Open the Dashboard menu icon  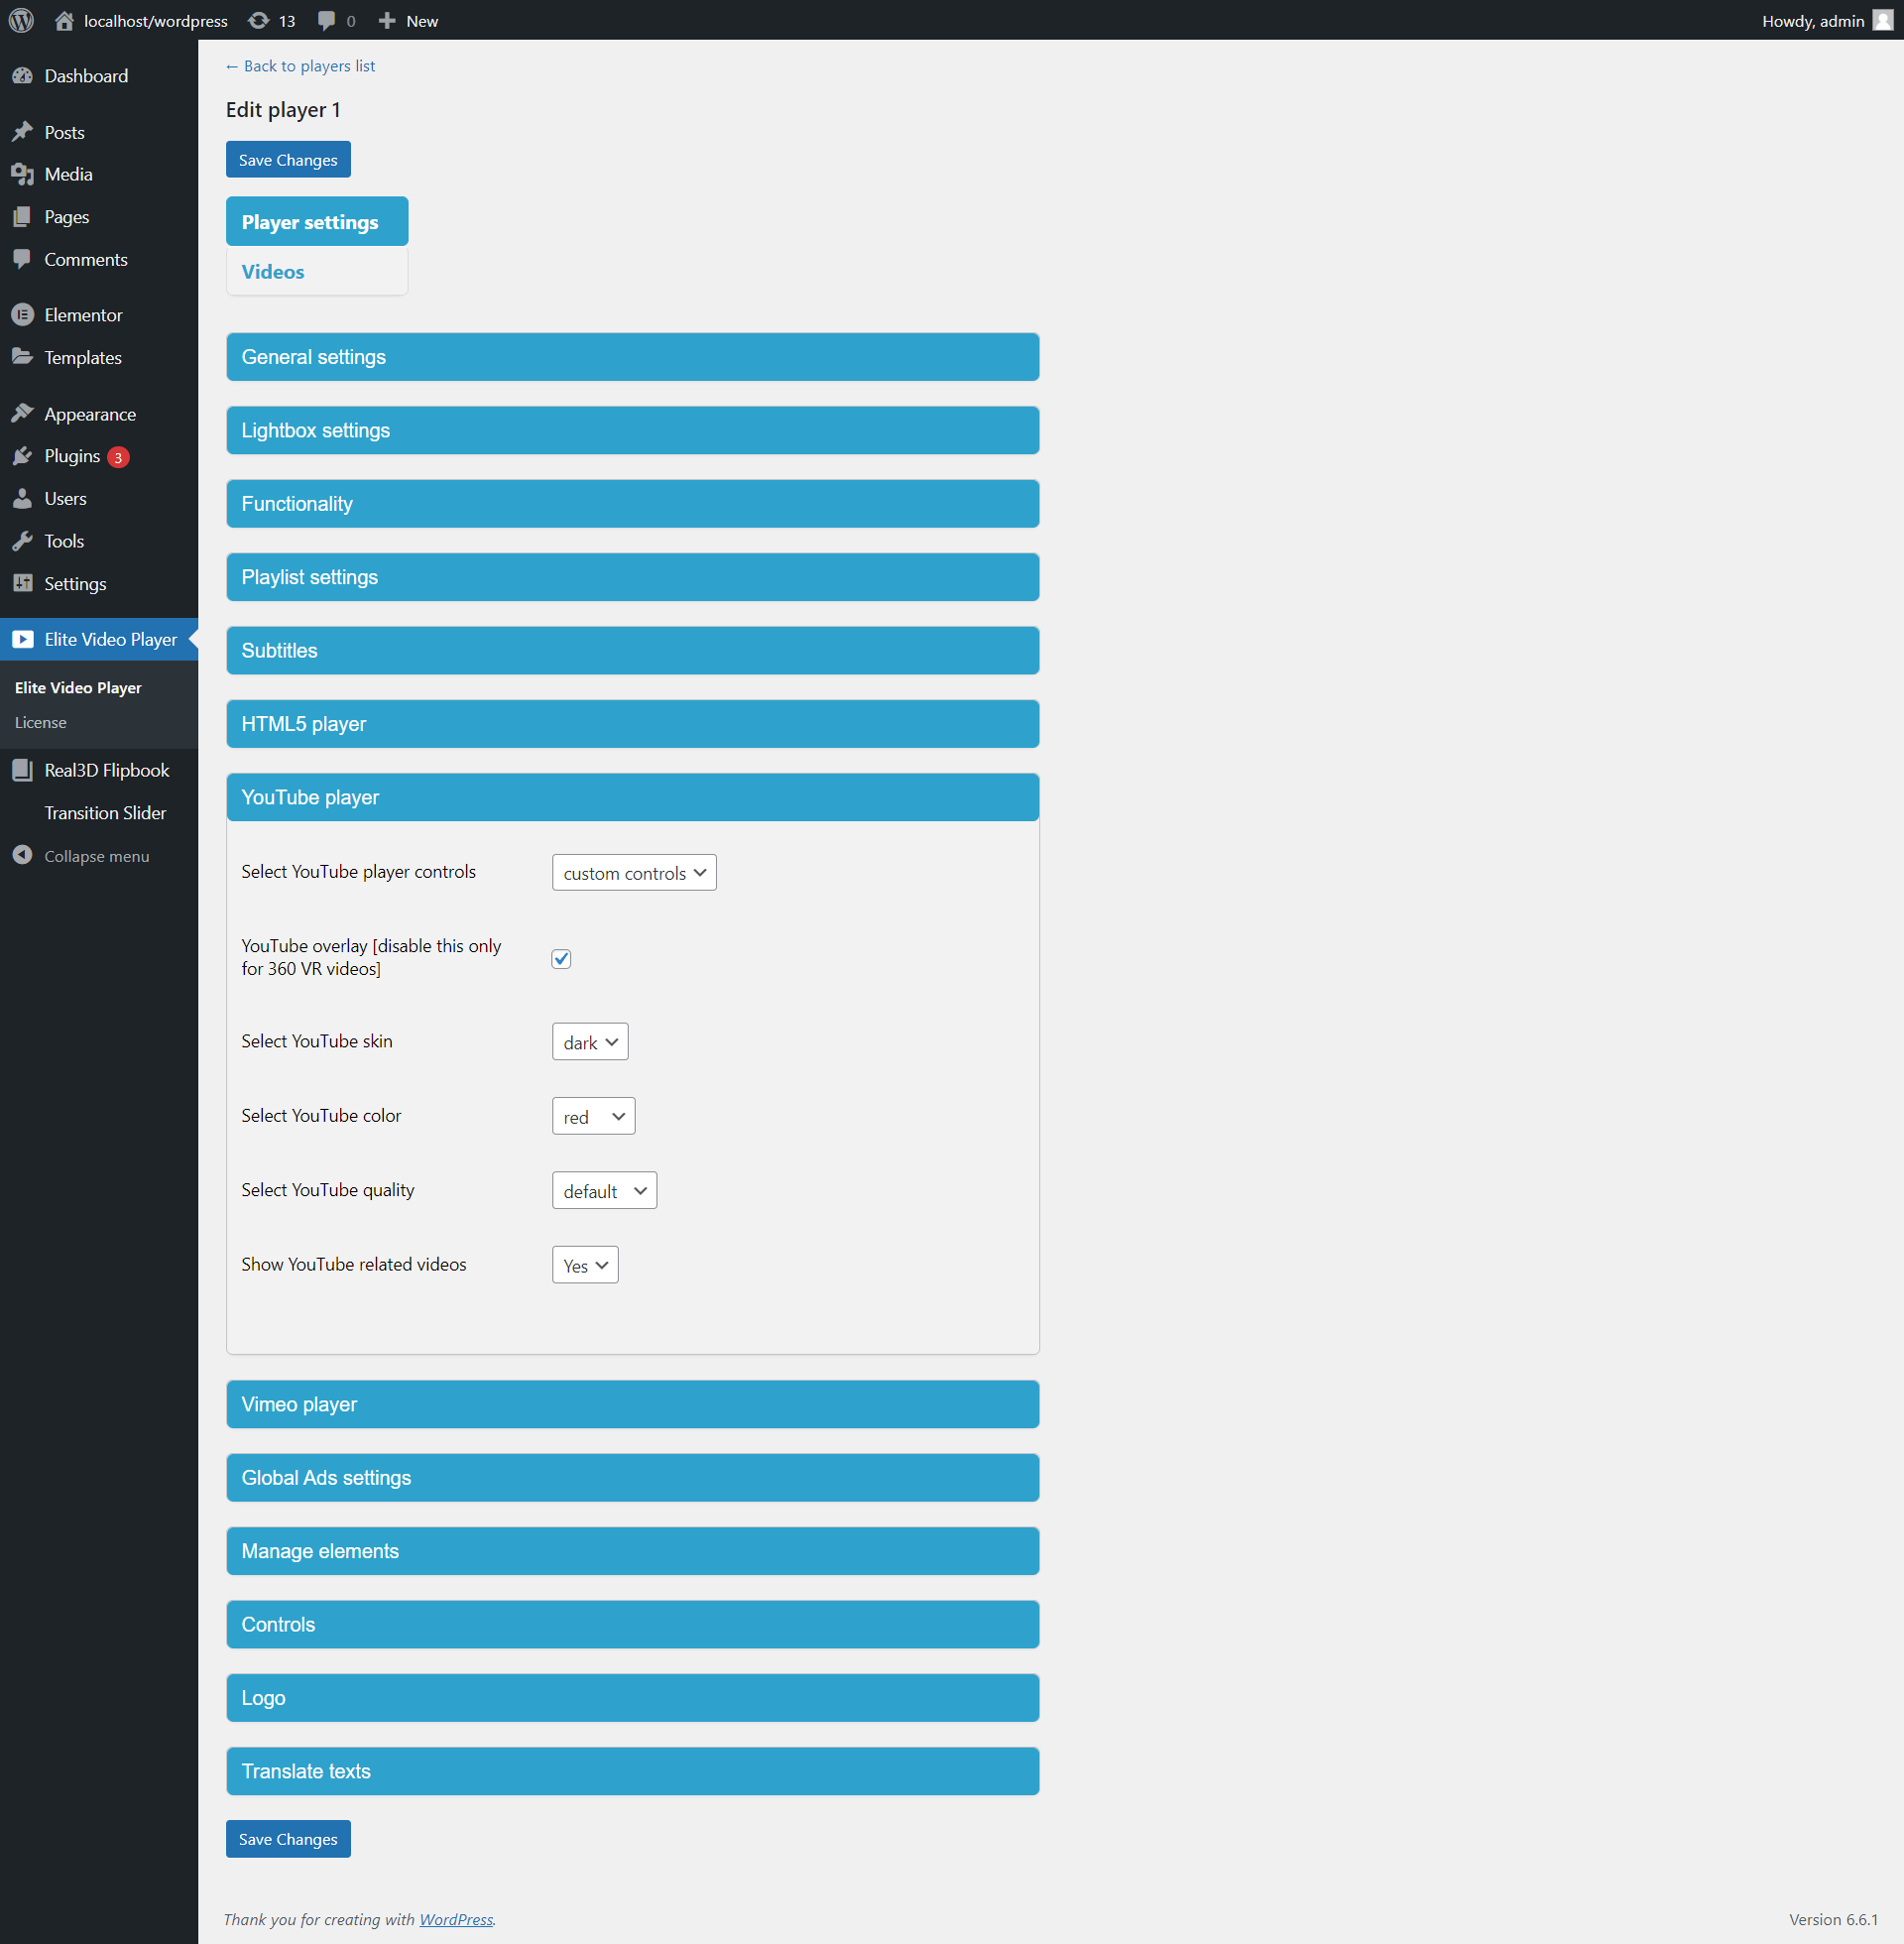click(x=22, y=76)
